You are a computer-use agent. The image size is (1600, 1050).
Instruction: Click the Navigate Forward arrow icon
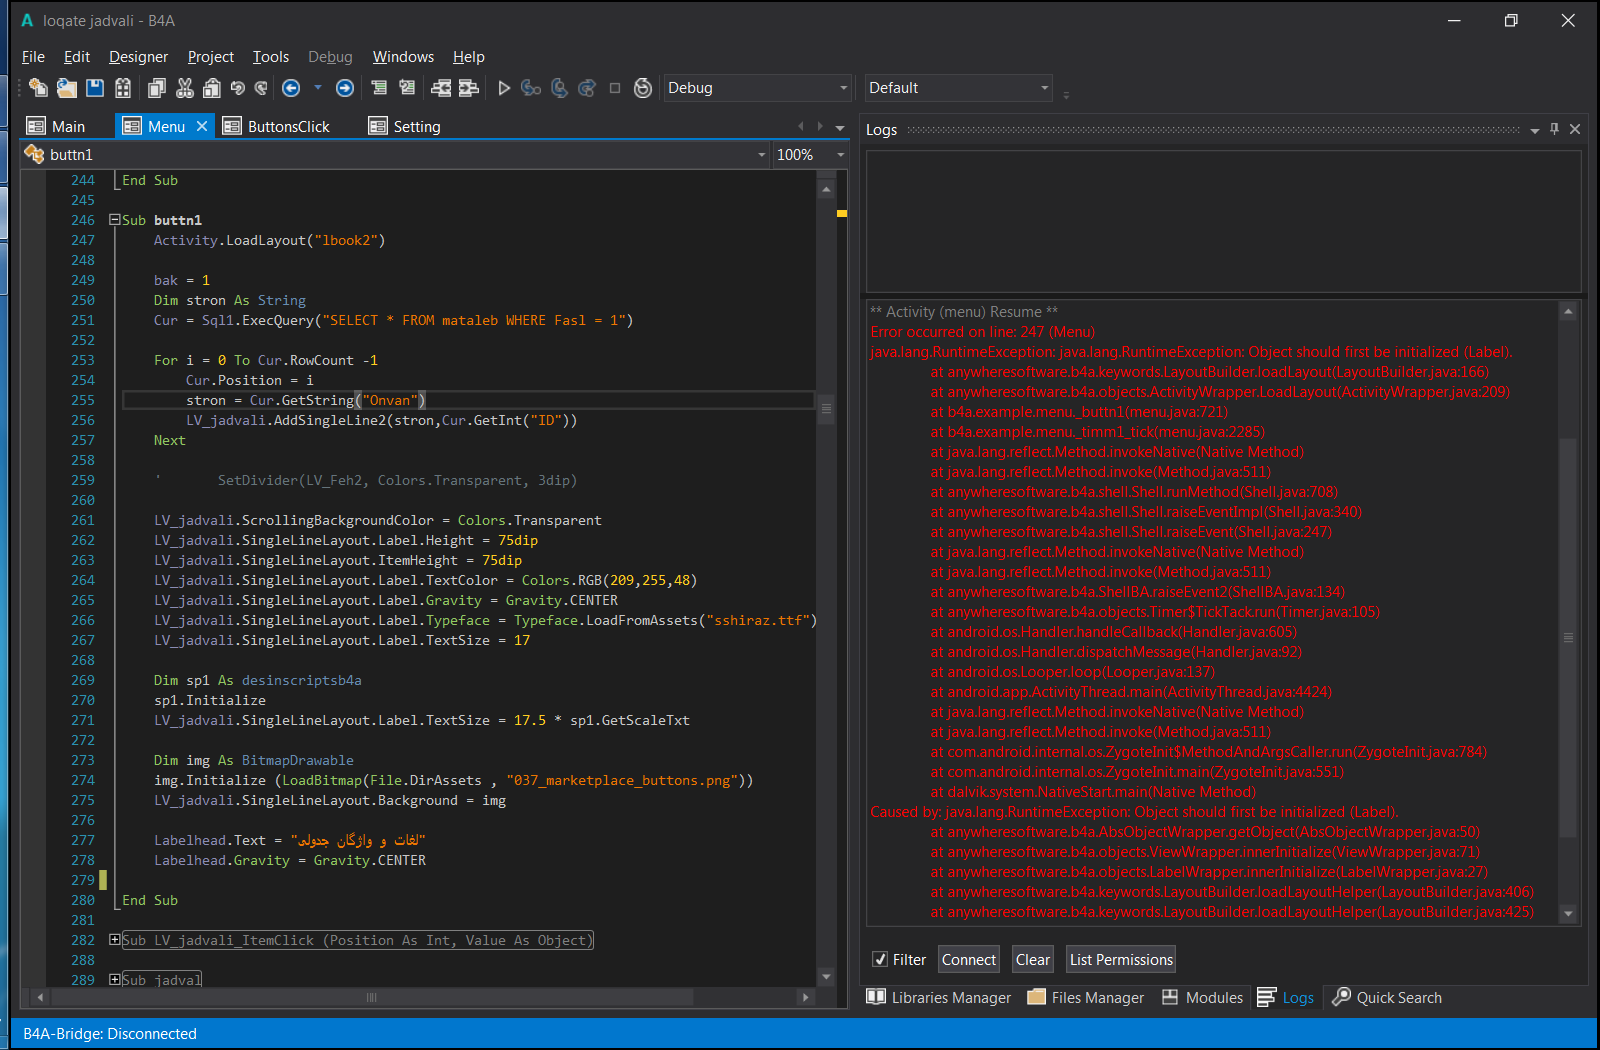(345, 88)
